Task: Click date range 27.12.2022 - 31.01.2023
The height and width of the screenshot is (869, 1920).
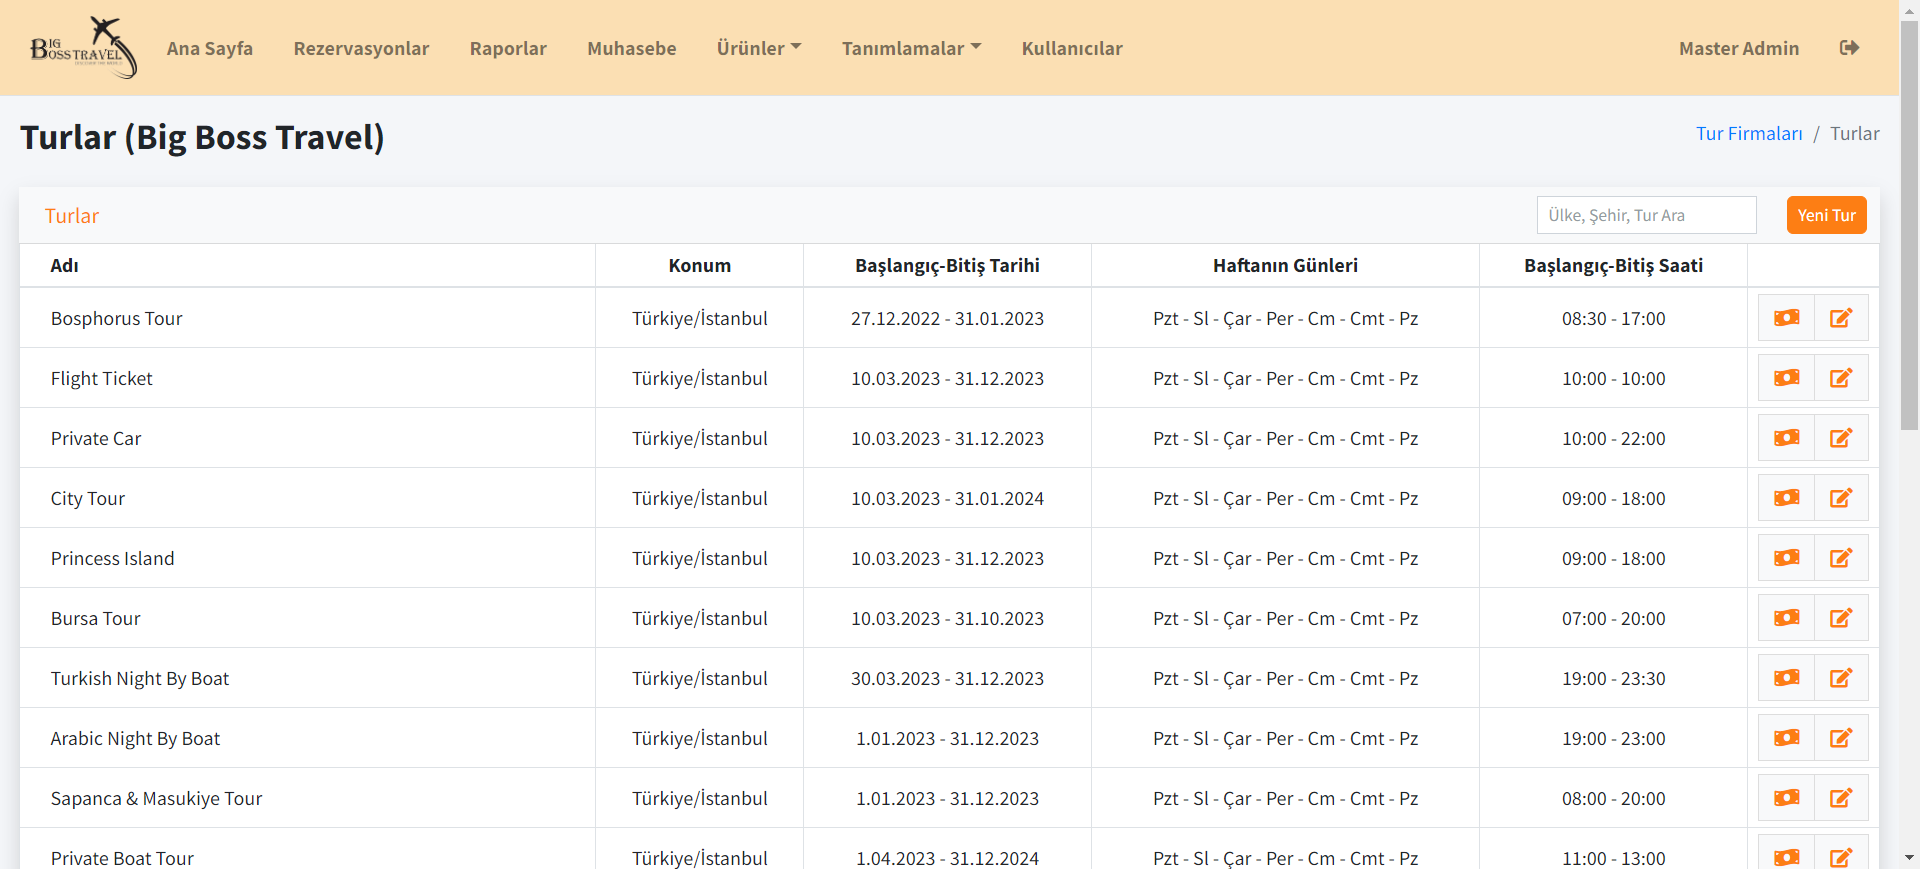Action: (x=947, y=318)
